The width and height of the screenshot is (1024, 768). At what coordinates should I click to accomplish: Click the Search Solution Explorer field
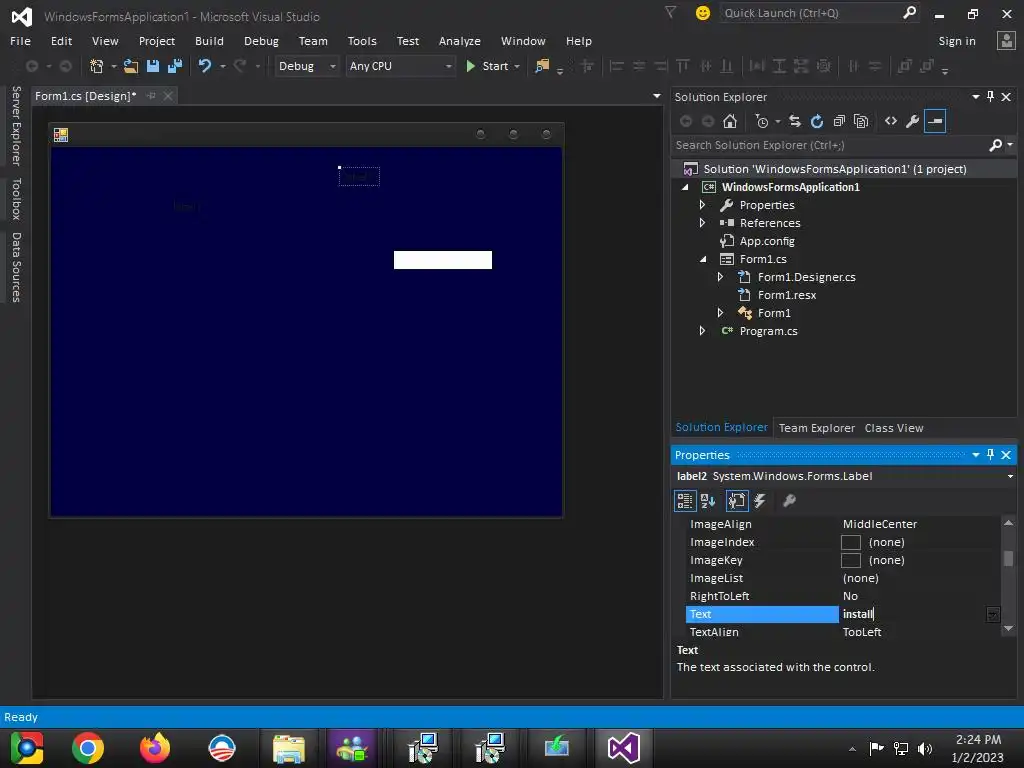[x=831, y=145]
